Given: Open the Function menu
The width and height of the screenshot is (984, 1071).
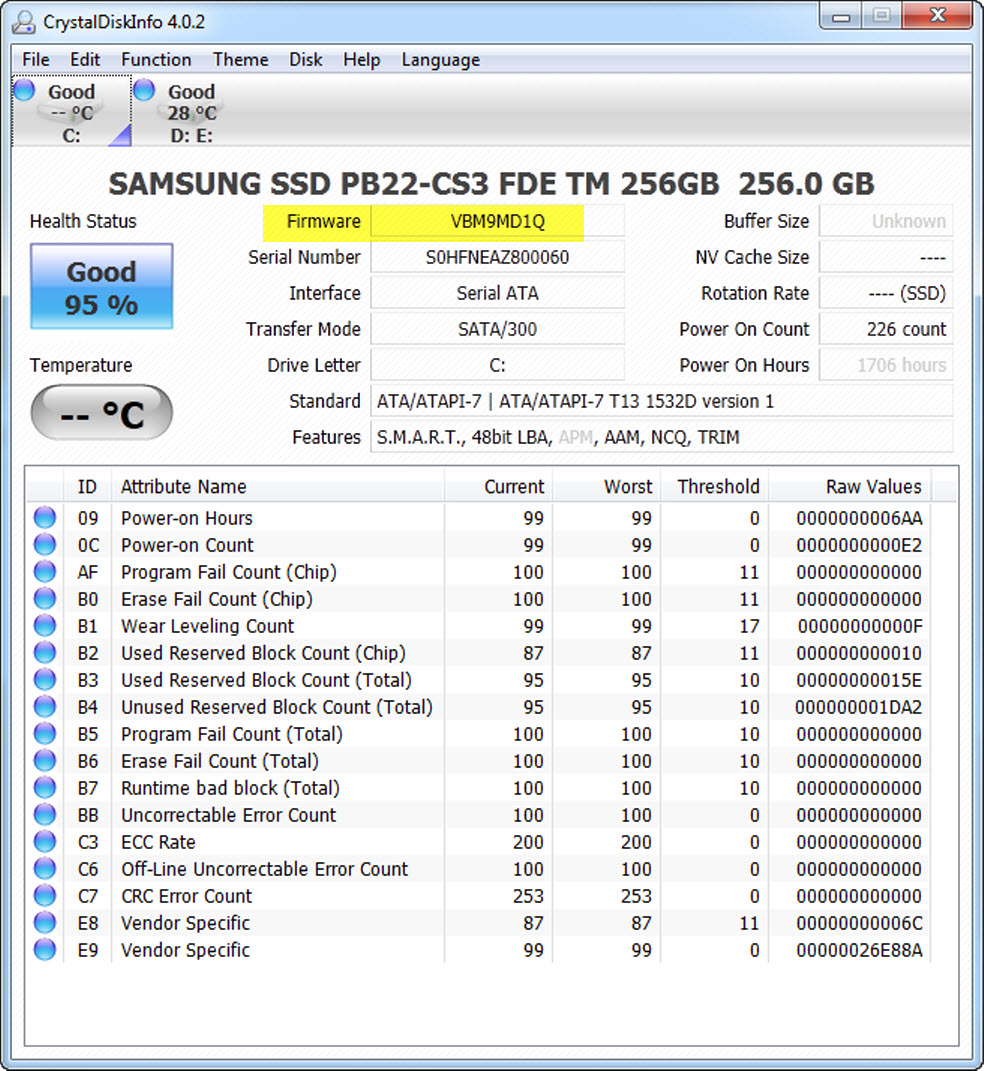Looking at the screenshot, I should point(156,60).
